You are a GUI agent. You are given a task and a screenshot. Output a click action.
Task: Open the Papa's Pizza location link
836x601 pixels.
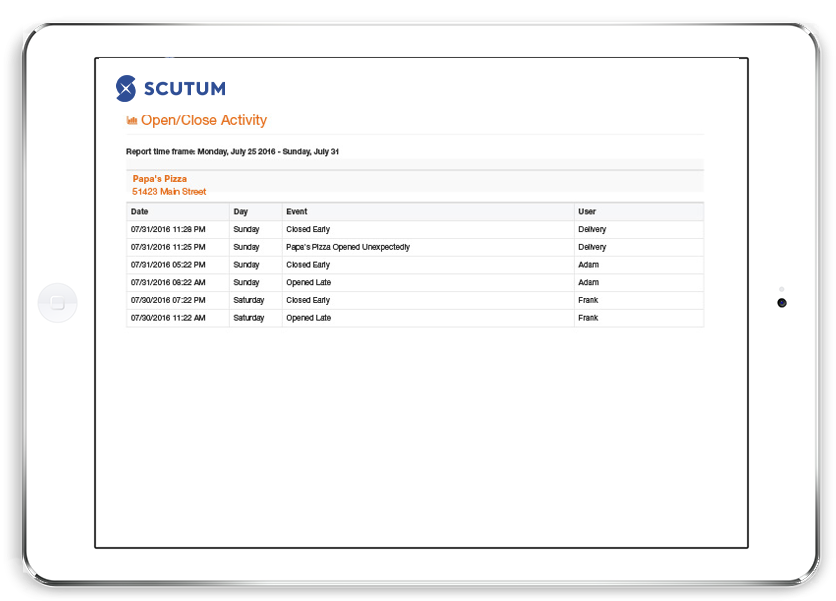pos(159,179)
